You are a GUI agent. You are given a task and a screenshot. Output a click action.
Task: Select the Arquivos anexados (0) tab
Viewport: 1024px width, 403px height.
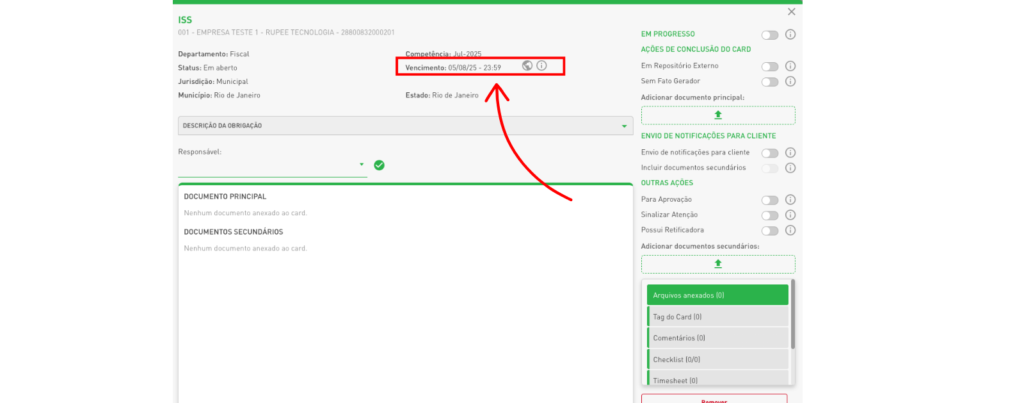[x=718, y=295]
